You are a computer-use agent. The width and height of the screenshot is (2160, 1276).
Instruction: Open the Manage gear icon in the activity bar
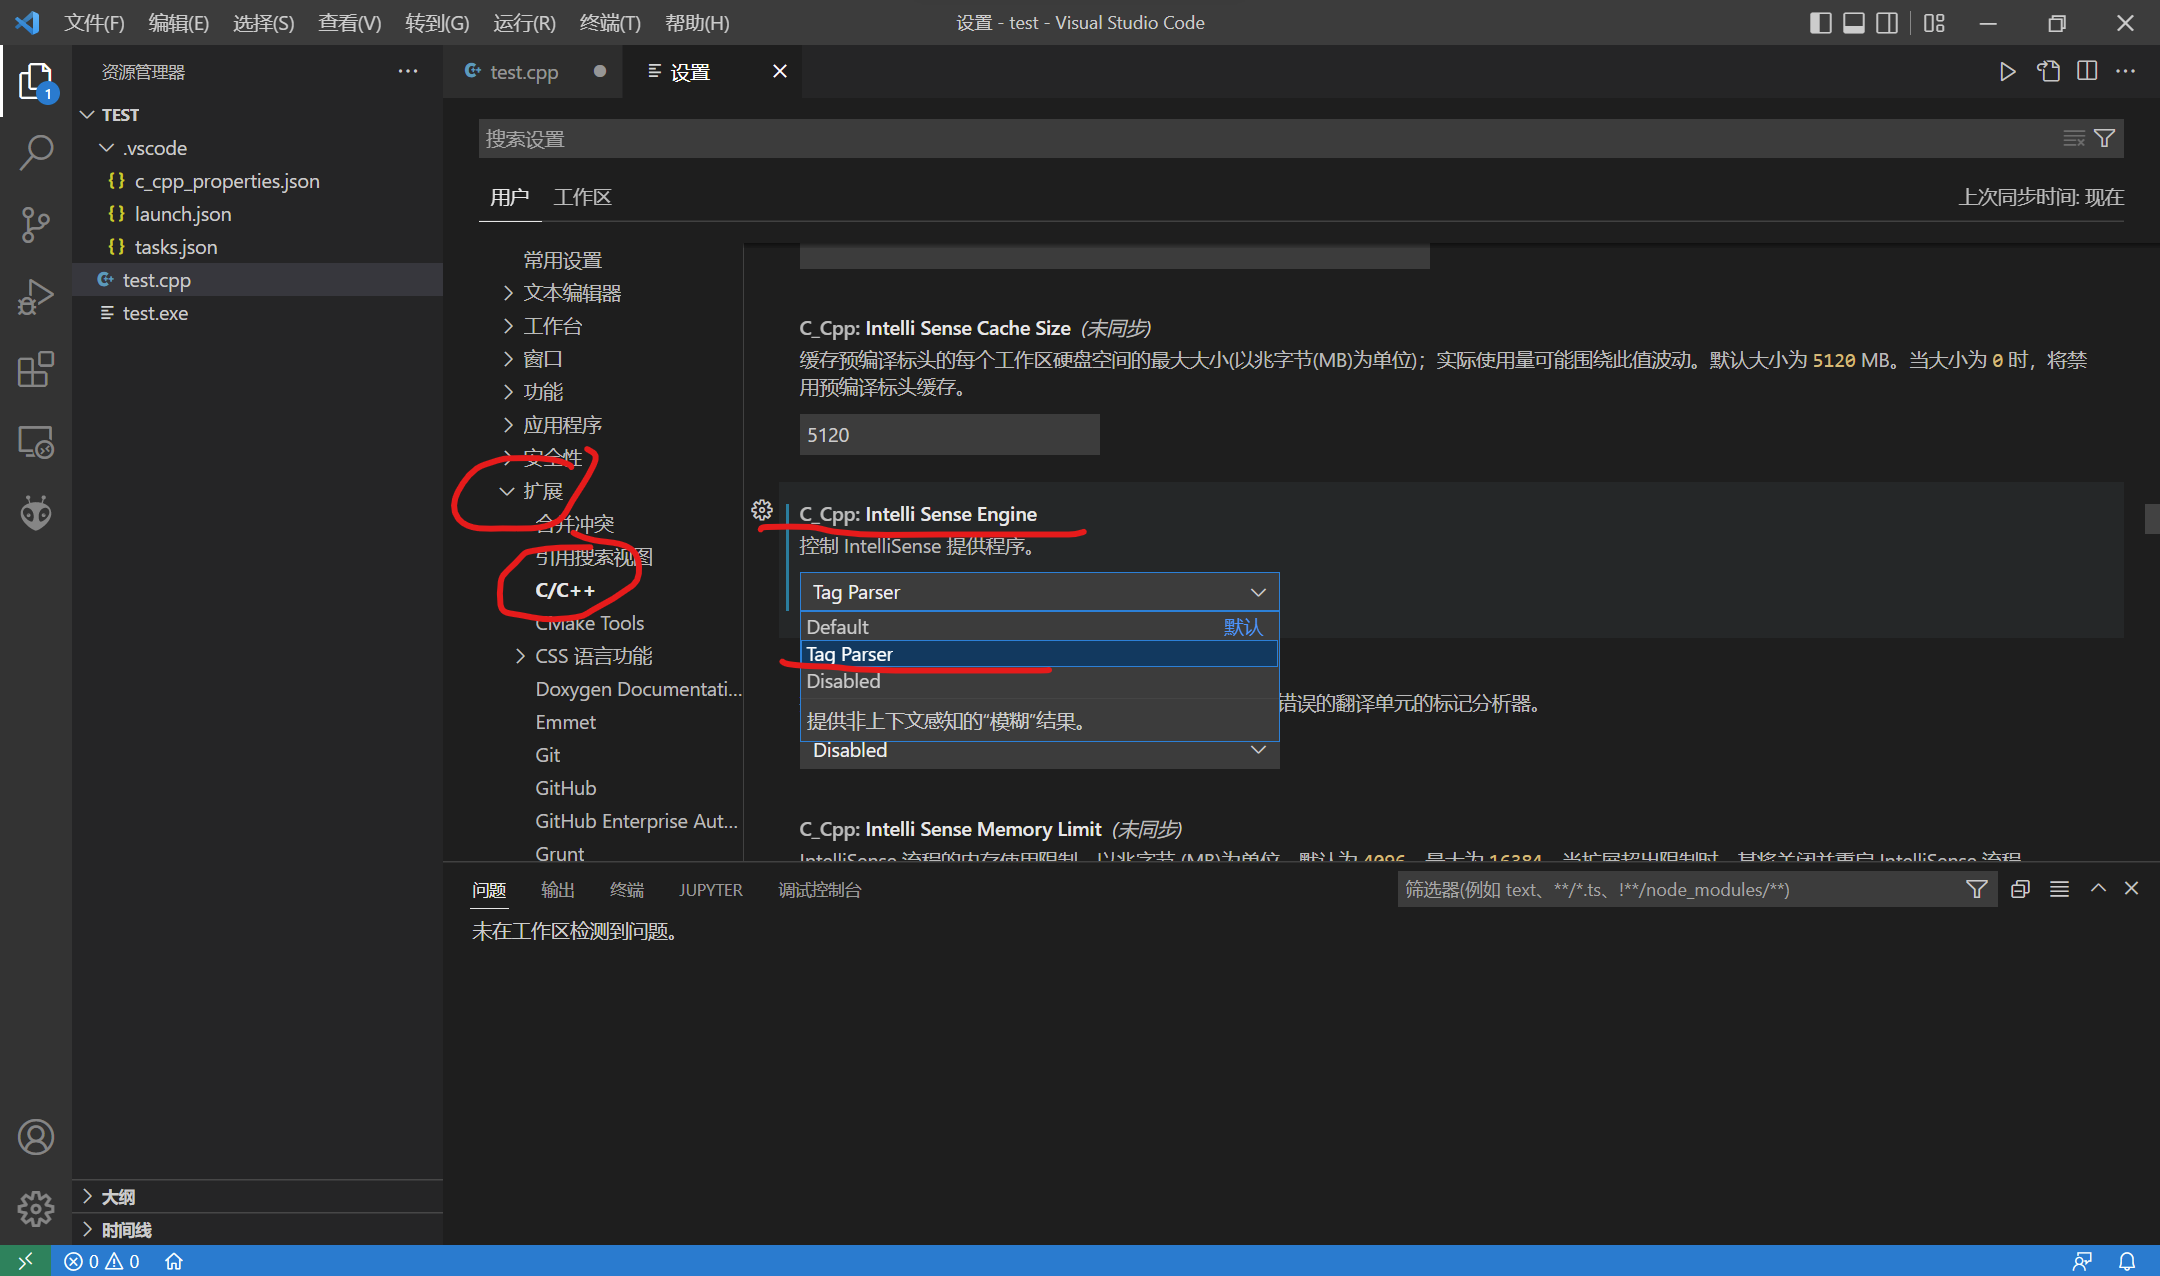point(36,1209)
